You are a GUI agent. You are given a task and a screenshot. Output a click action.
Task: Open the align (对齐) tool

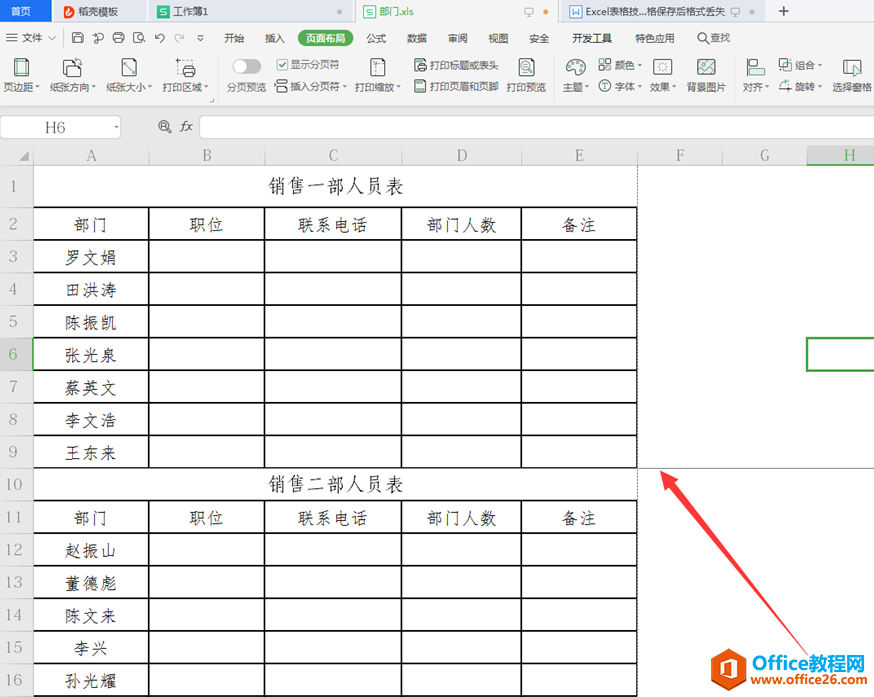coord(755,74)
